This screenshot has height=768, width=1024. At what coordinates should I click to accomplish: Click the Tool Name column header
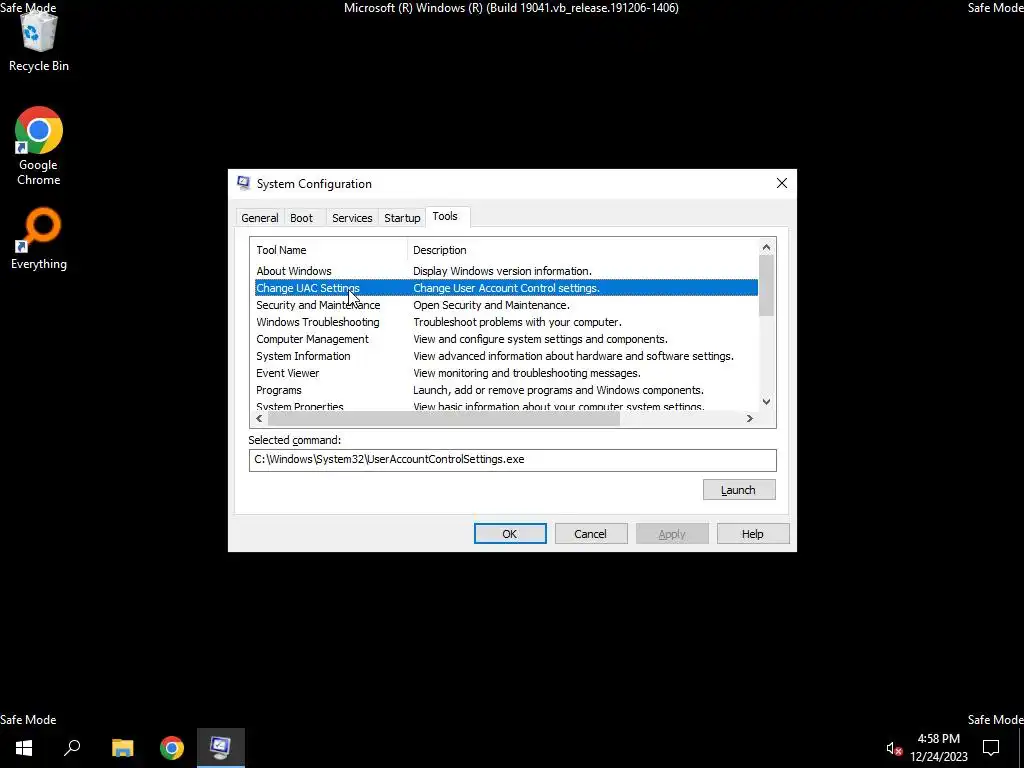(x=328, y=250)
